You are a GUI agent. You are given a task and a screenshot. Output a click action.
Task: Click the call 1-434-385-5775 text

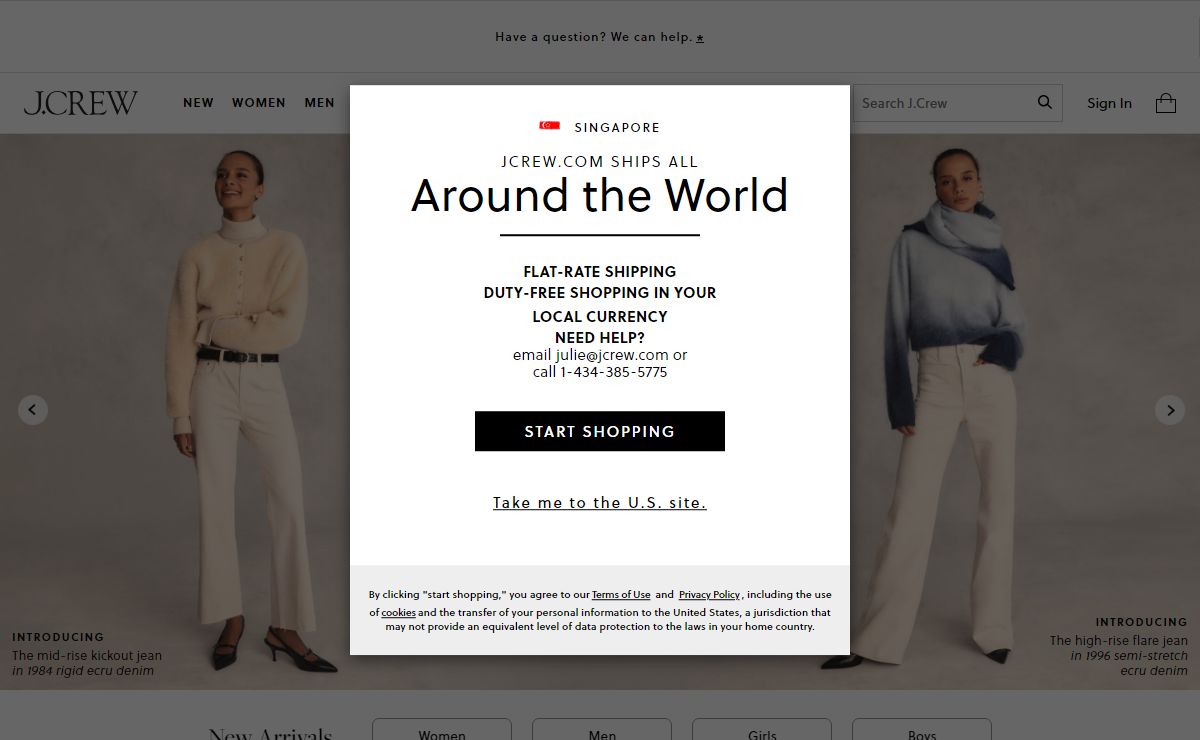[x=600, y=372]
